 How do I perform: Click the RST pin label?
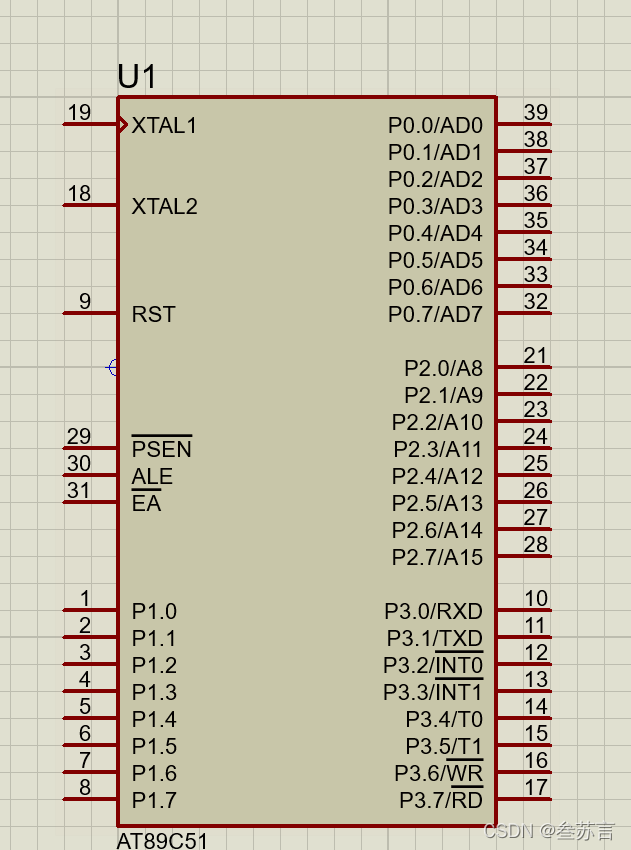(154, 314)
